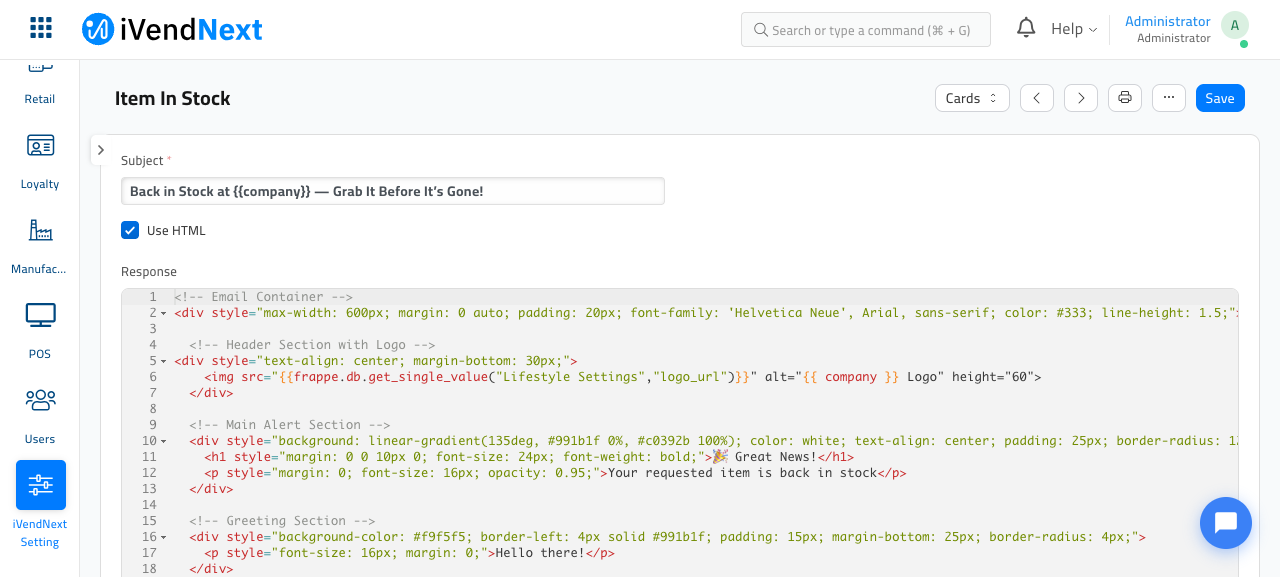Expand the Help menu

tap(1074, 29)
